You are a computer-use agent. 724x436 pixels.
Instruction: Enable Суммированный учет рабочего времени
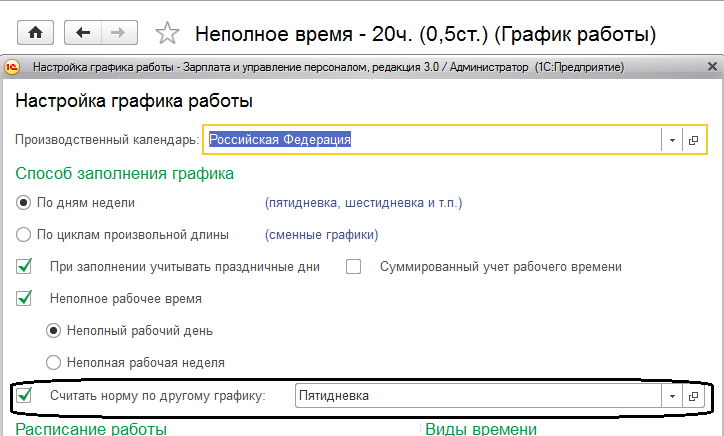tap(353, 267)
